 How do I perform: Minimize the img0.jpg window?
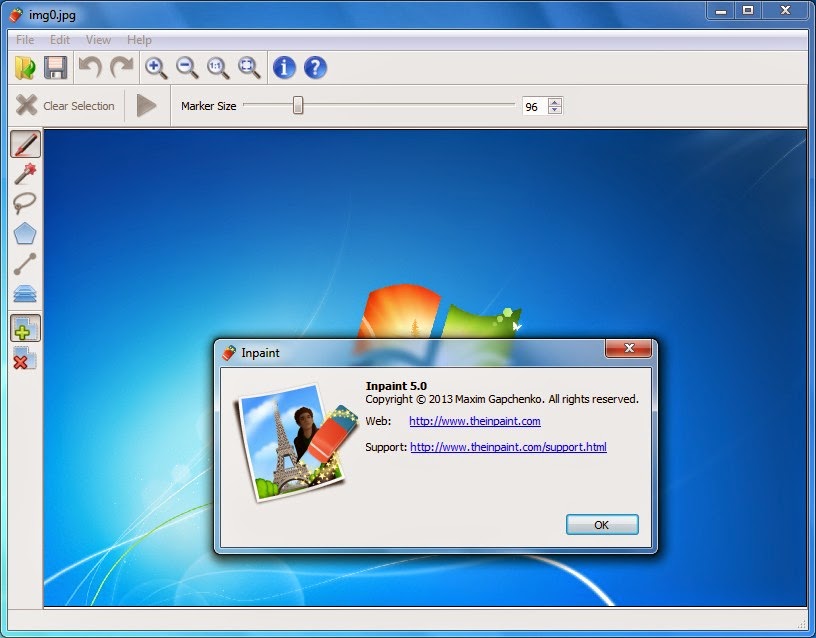click(721, 11)
